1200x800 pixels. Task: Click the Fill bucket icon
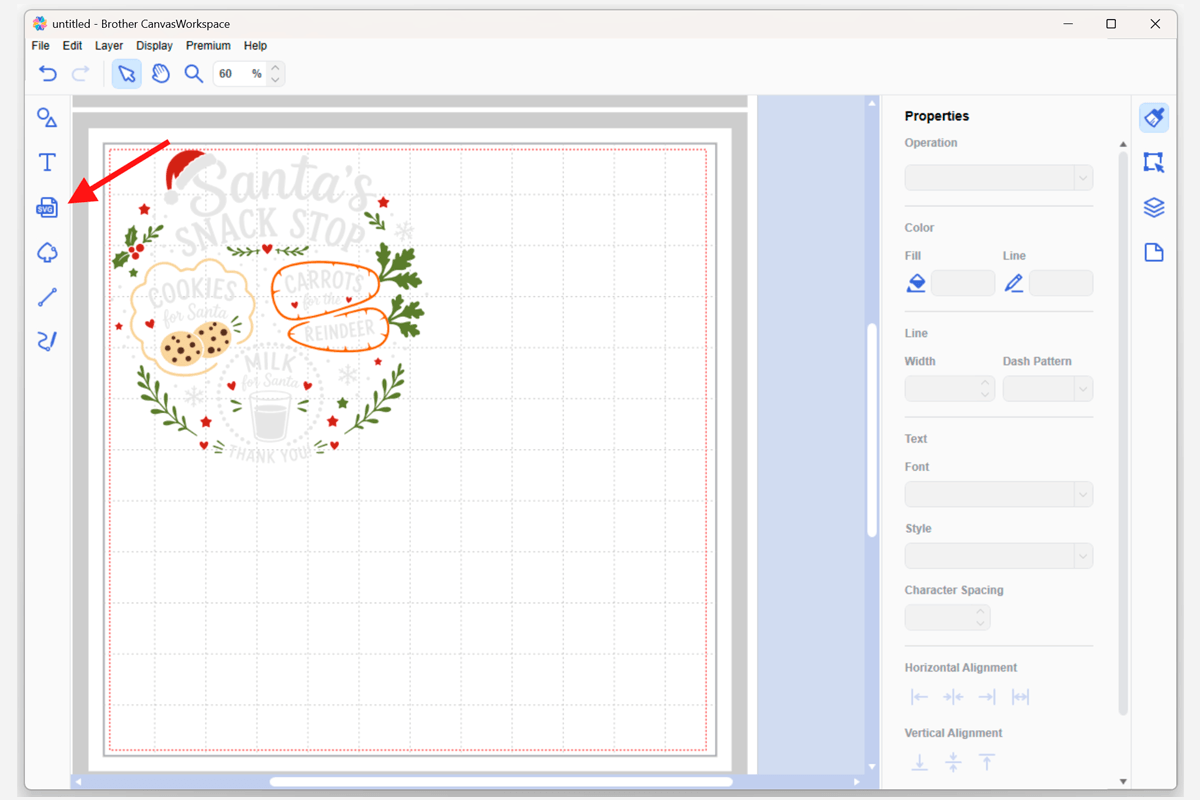915,284
